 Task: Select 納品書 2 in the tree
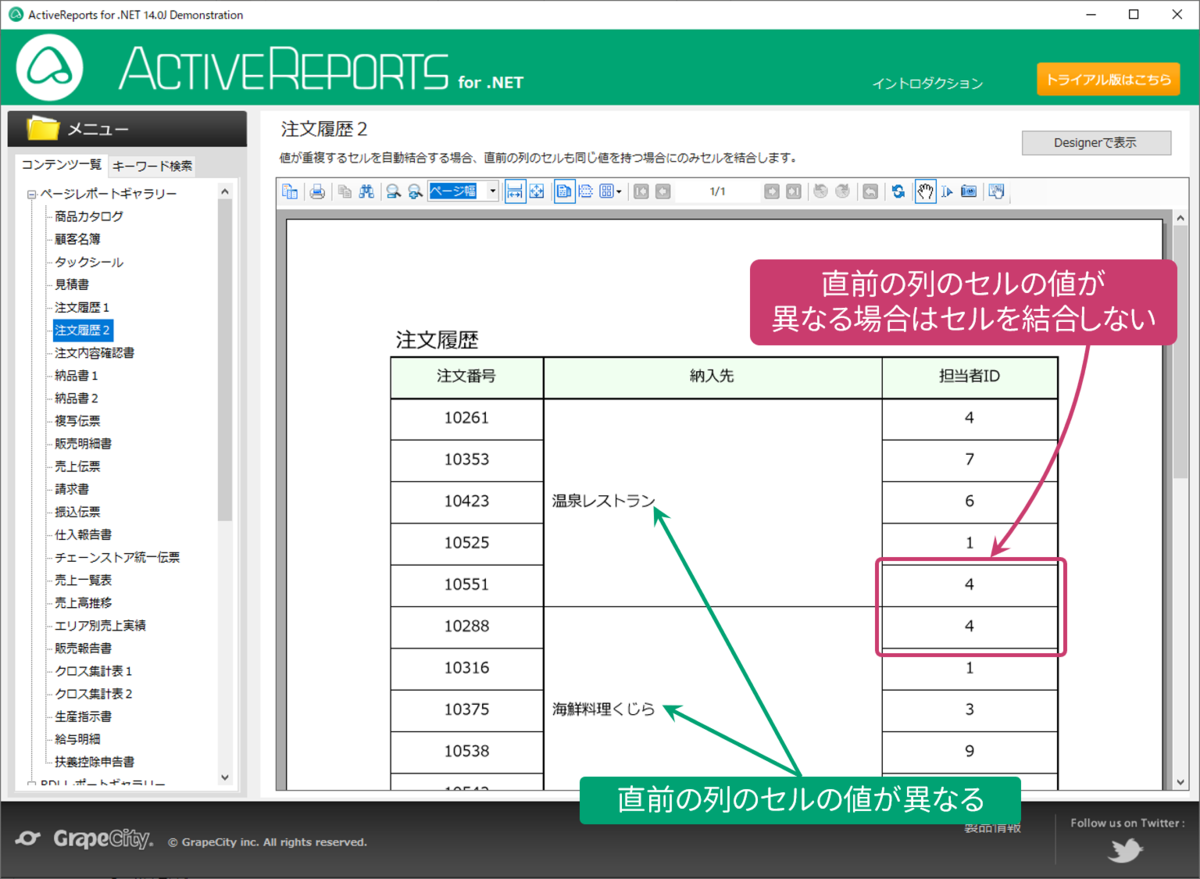point(77,398)
